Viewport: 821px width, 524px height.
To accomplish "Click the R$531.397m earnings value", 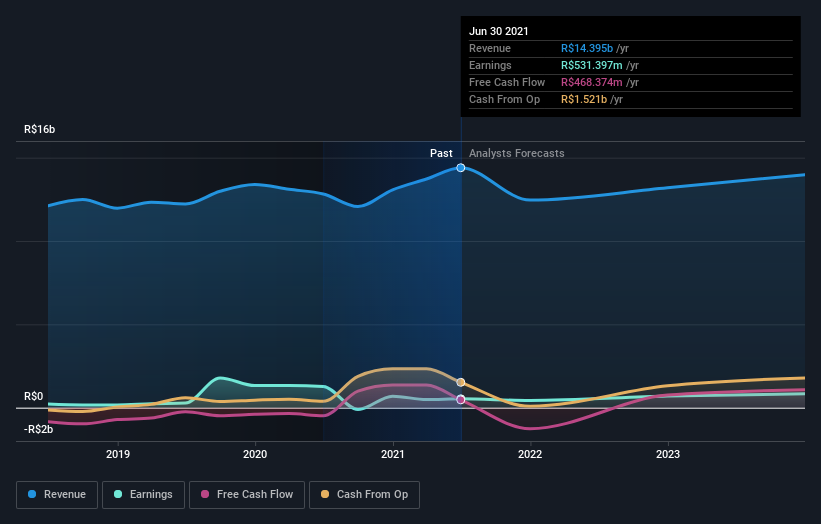I will [592, 65].
